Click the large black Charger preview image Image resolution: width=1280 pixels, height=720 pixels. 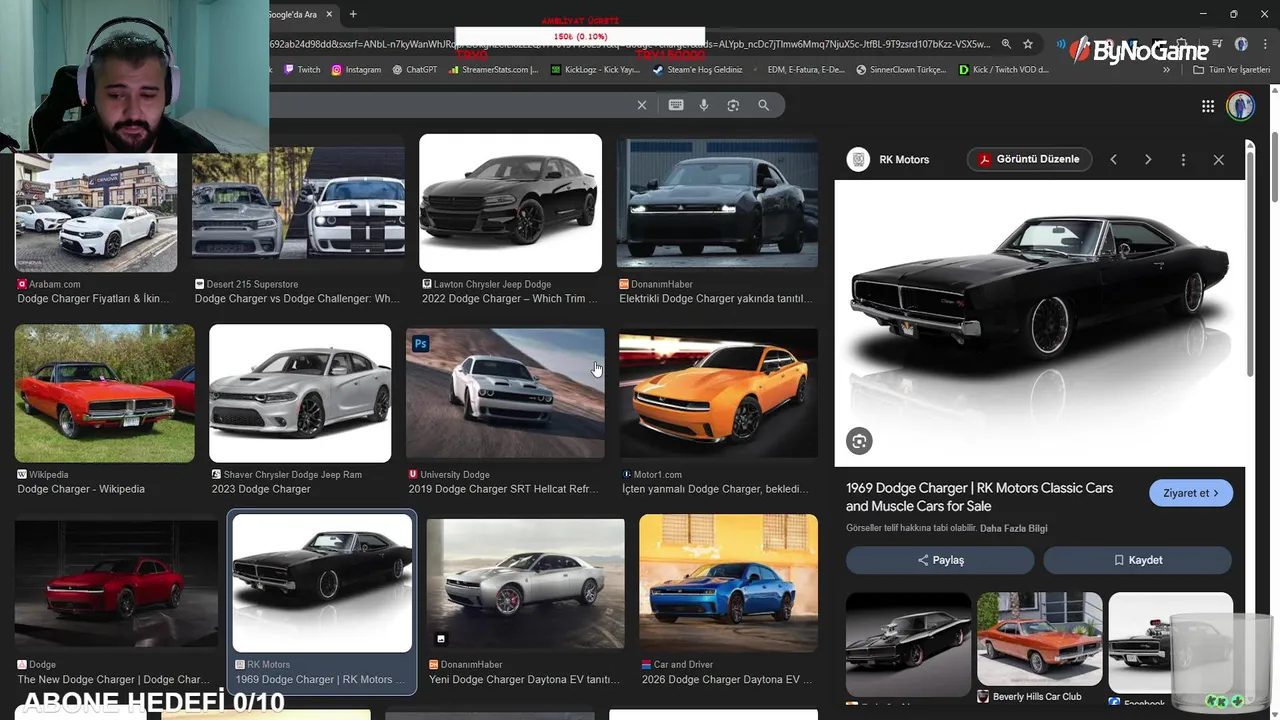1040,323
